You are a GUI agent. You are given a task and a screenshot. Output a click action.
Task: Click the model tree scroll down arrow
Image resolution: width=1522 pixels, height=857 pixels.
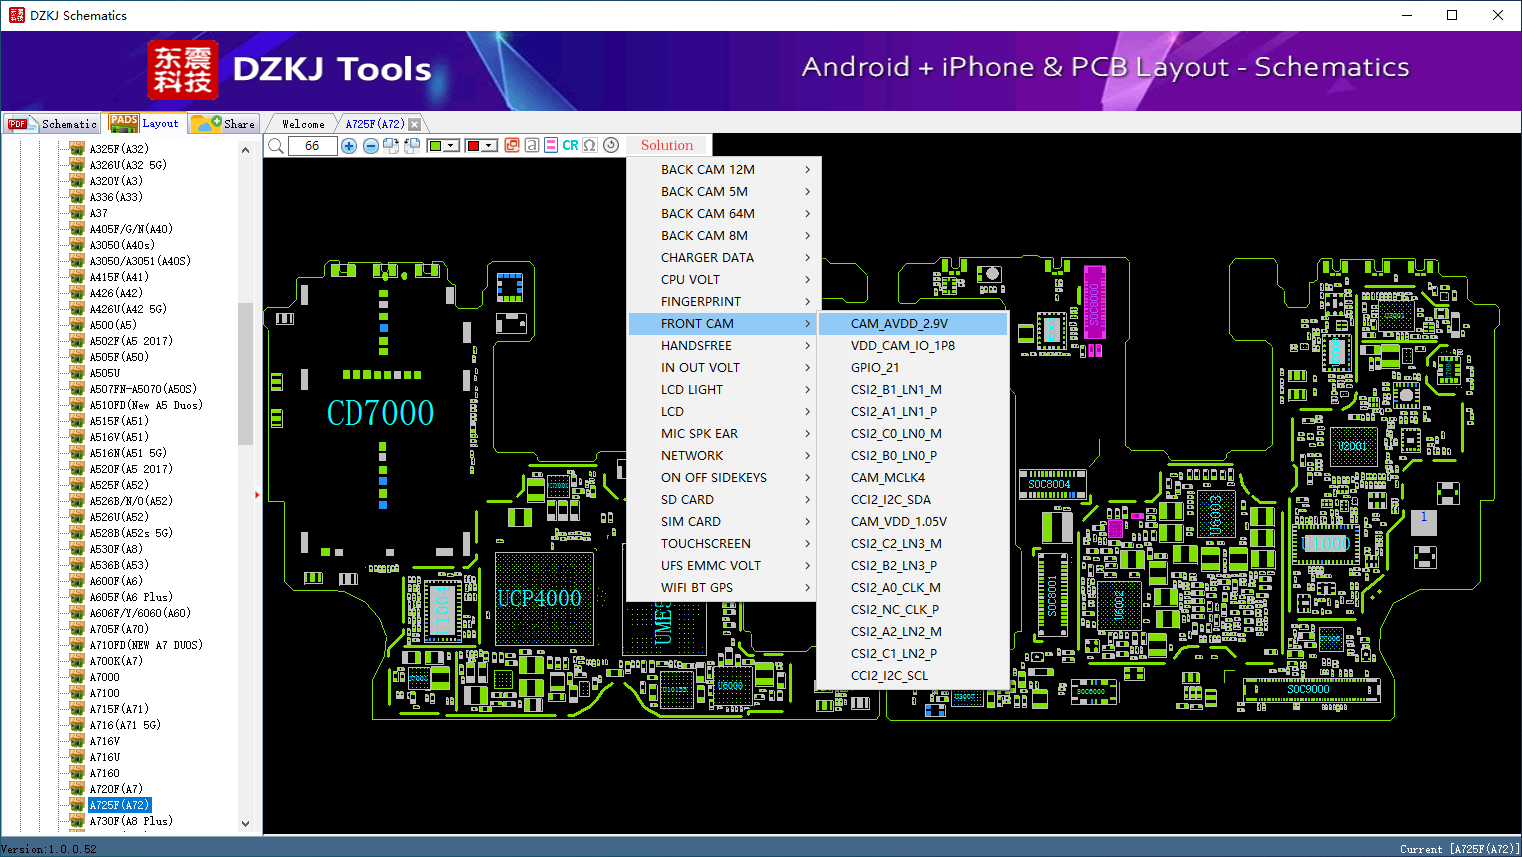click(246, 824)
